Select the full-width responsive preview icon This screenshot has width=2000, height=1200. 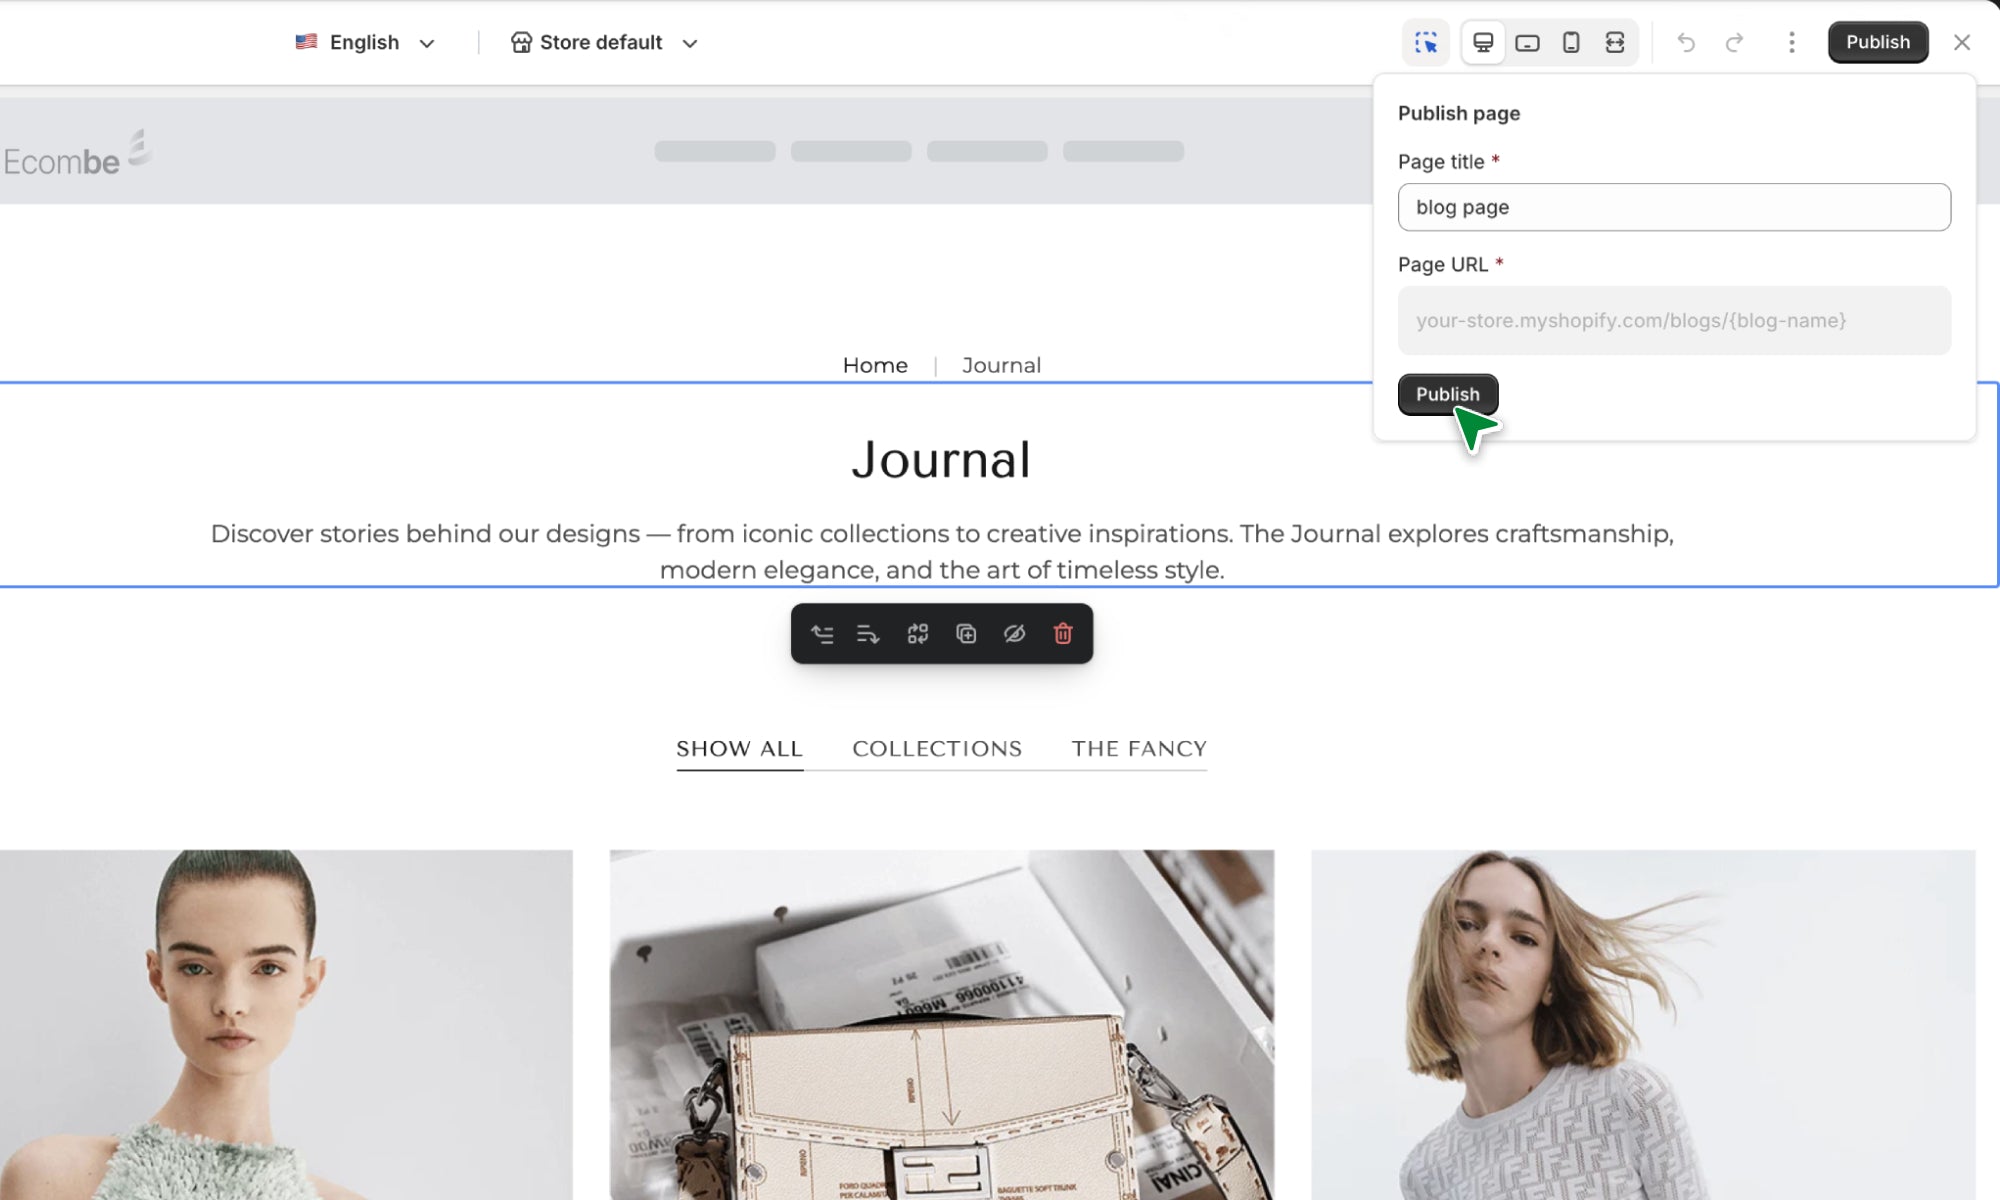pyautogui.click(x=1615, y=42)
